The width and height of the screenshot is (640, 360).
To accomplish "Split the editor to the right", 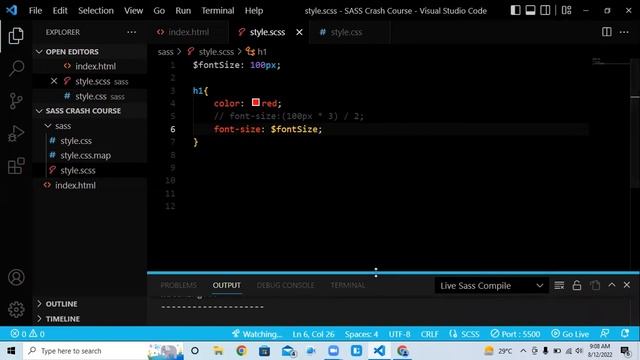I will tap(607, 32).
